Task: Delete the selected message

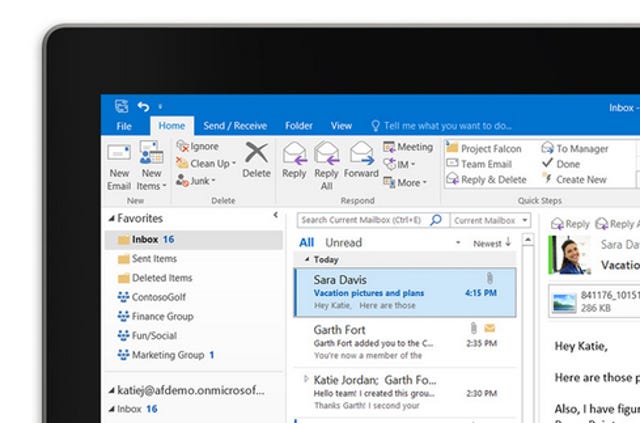Action: coord(256,160)
